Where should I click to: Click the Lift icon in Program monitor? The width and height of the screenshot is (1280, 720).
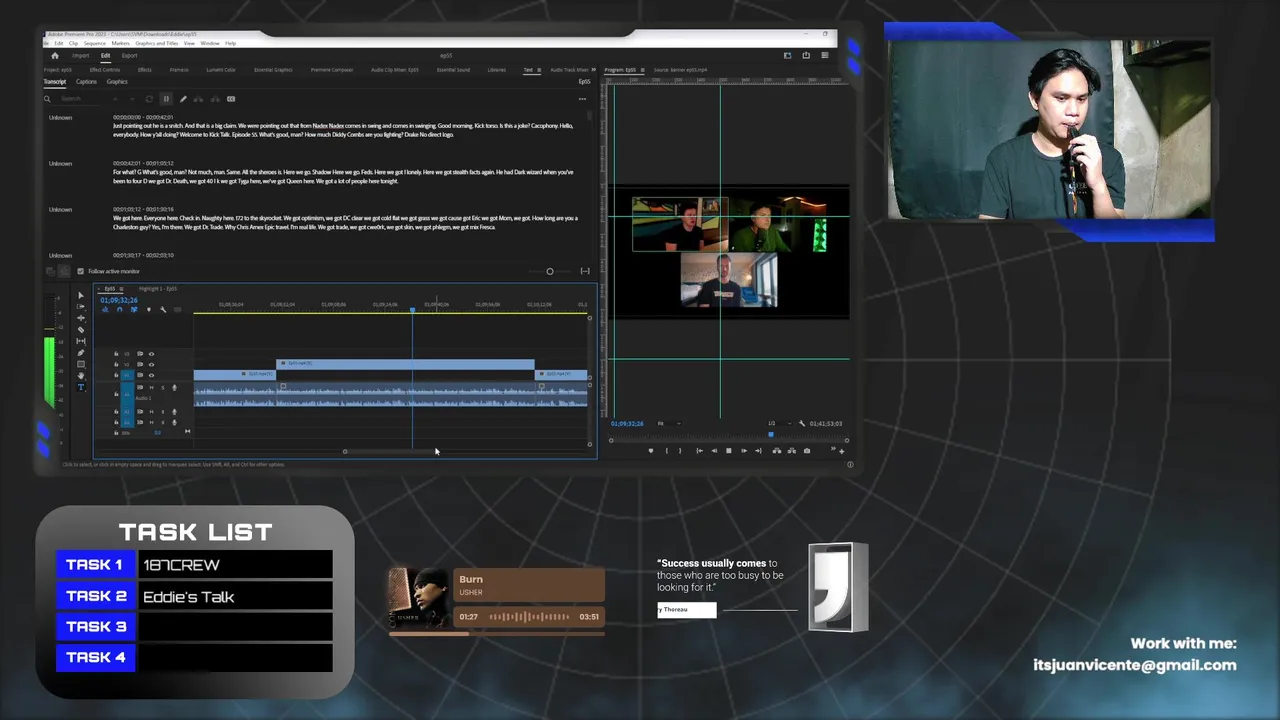click(777, 451)
